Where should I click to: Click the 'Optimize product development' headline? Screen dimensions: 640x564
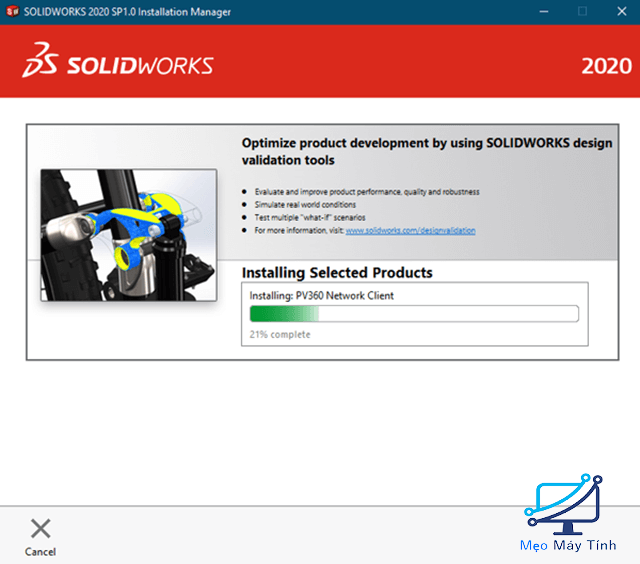click(427, 151)
